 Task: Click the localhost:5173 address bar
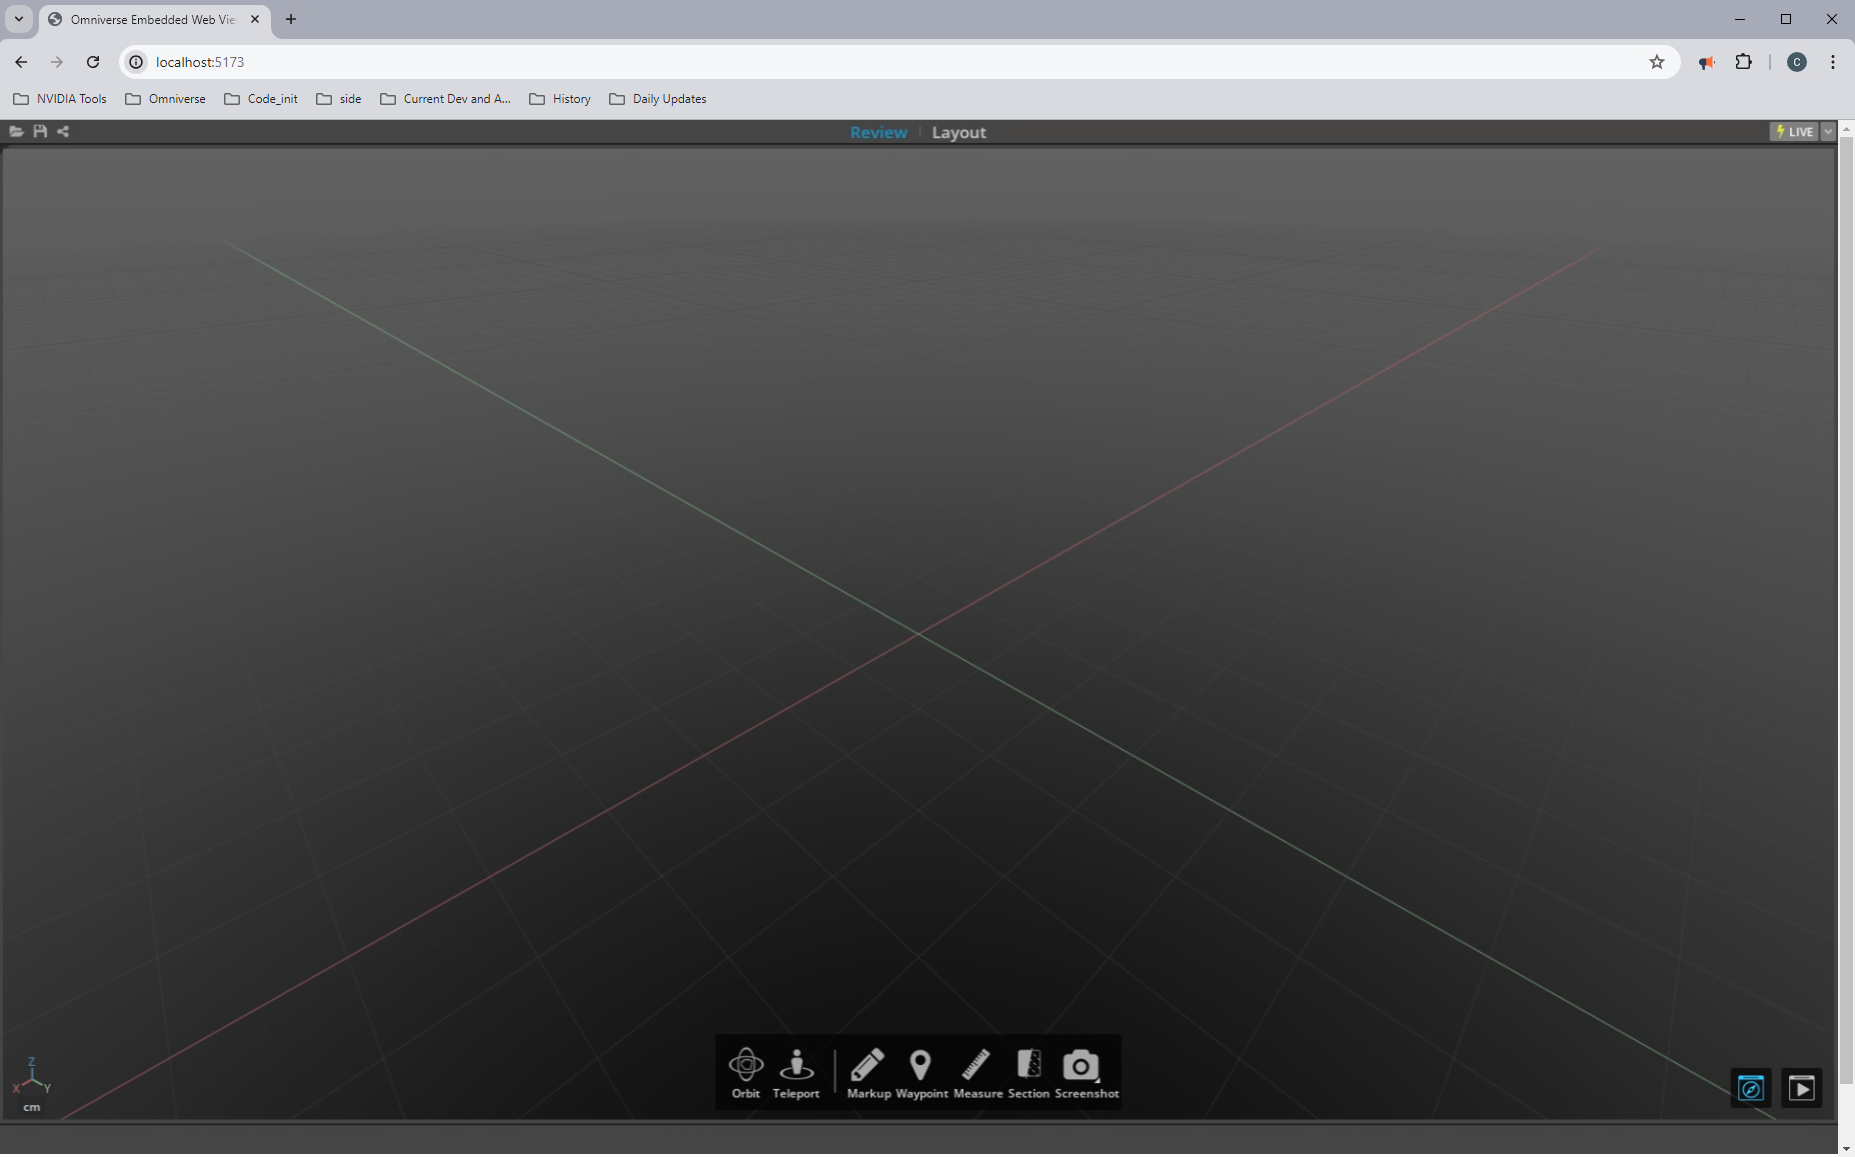click(x=900, y=62)
